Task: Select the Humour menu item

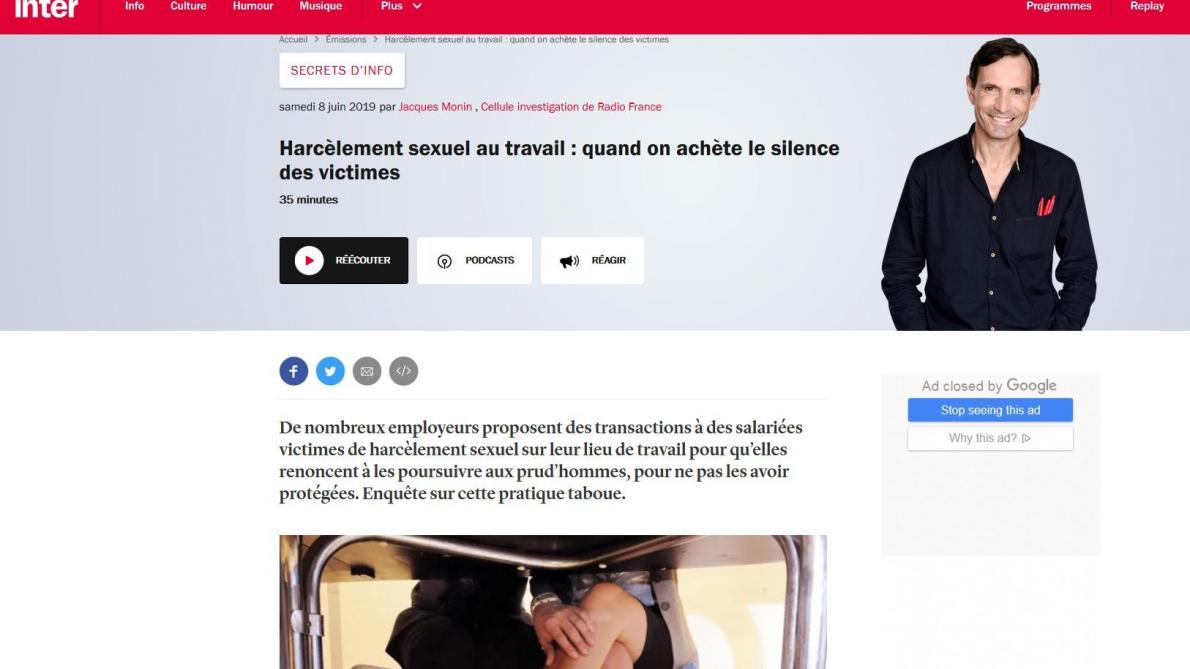Action: pos(253,6)
